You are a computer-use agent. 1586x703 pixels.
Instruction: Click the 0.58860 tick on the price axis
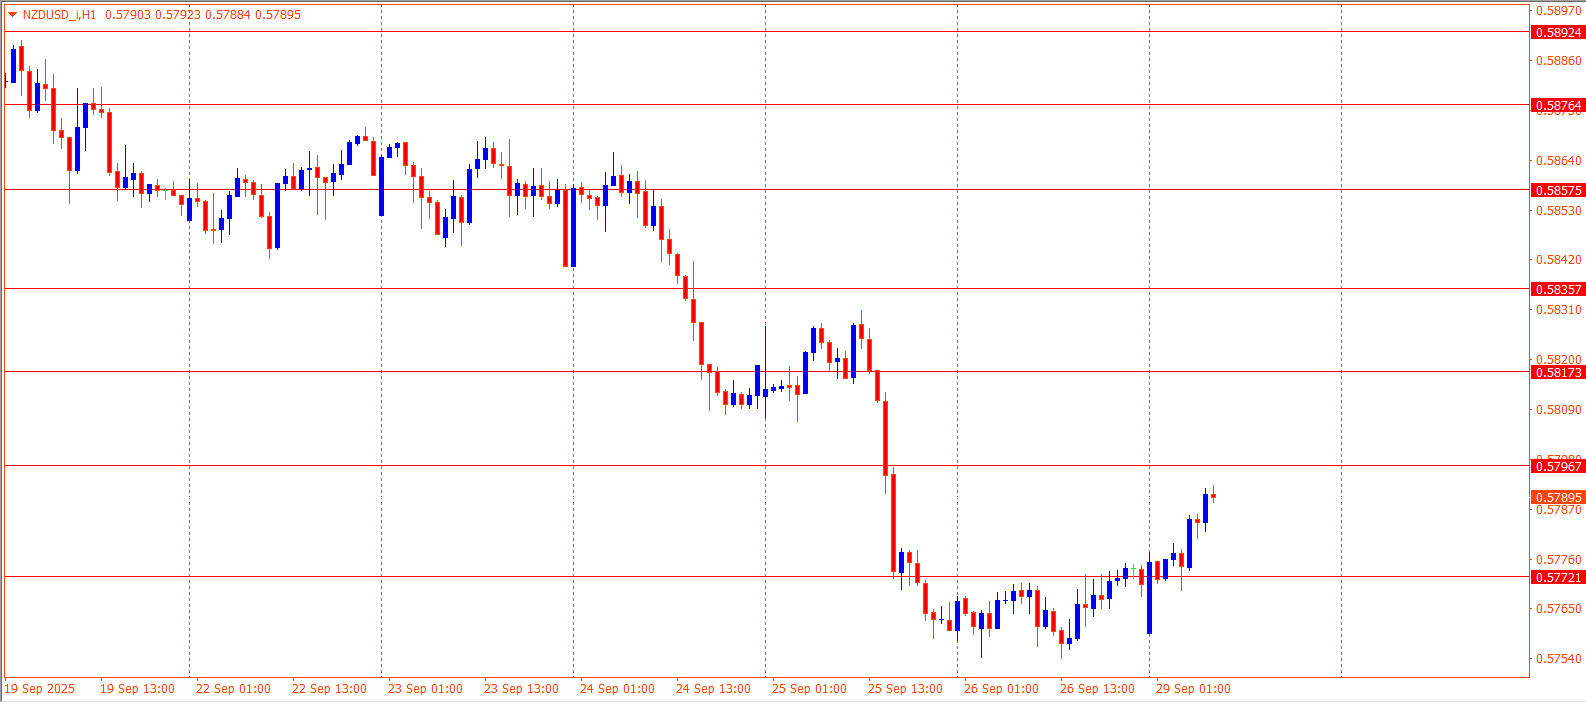tap(1558, 61)
